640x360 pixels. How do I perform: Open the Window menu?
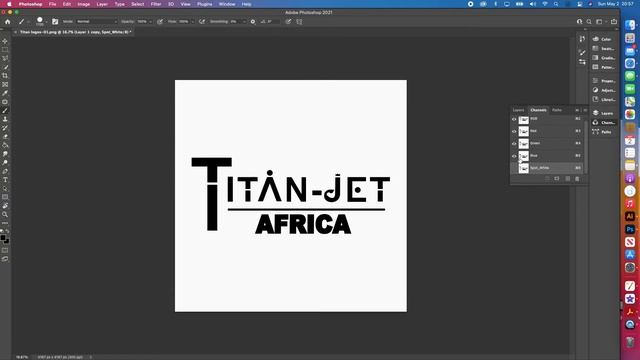(x=227, y=4)
